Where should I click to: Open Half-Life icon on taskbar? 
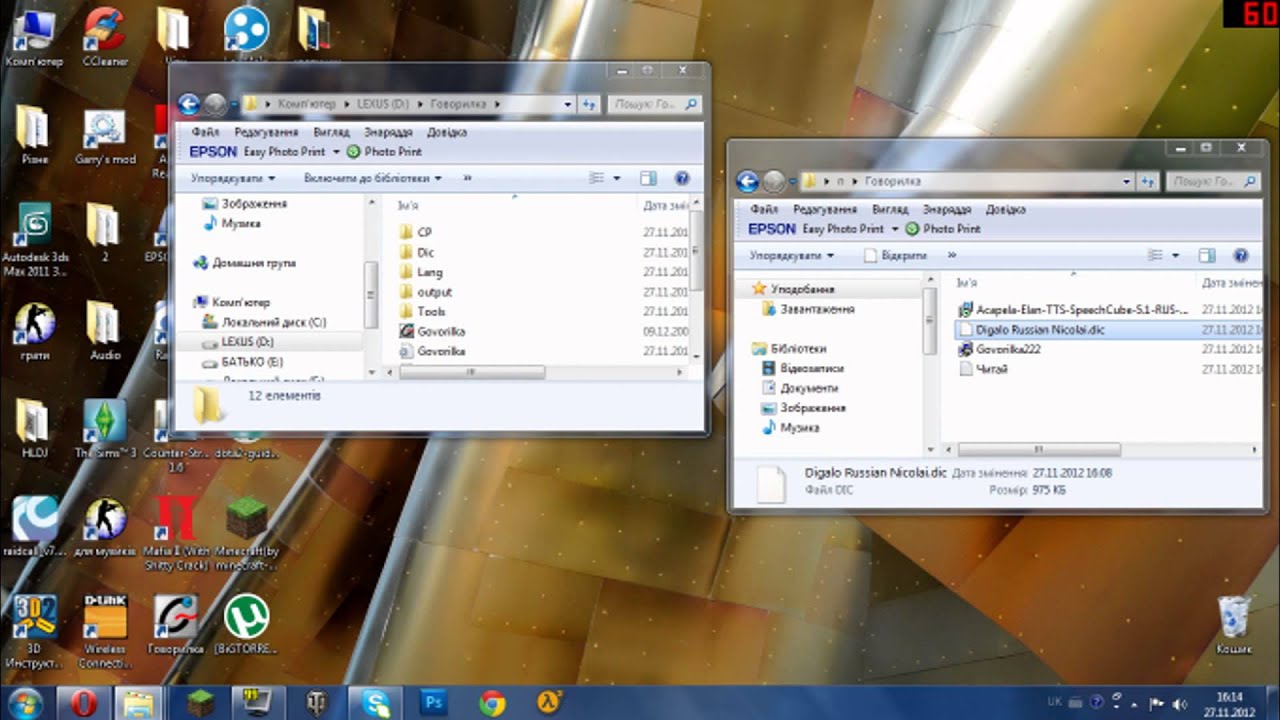pyautogui.click(x=550, y=703)
